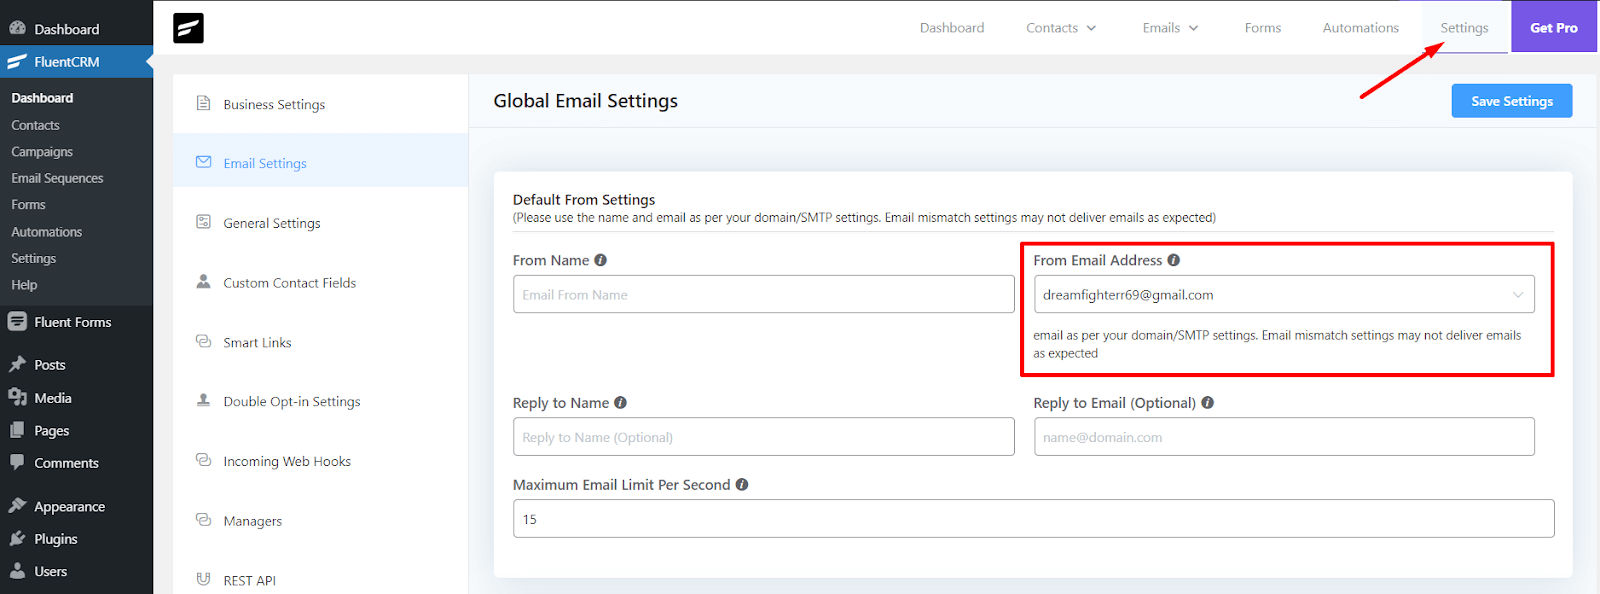The height and width of the screenshot is (594, 1600).
Task: Switch to the Automations tab in header
Action: tap(1360, 28)
